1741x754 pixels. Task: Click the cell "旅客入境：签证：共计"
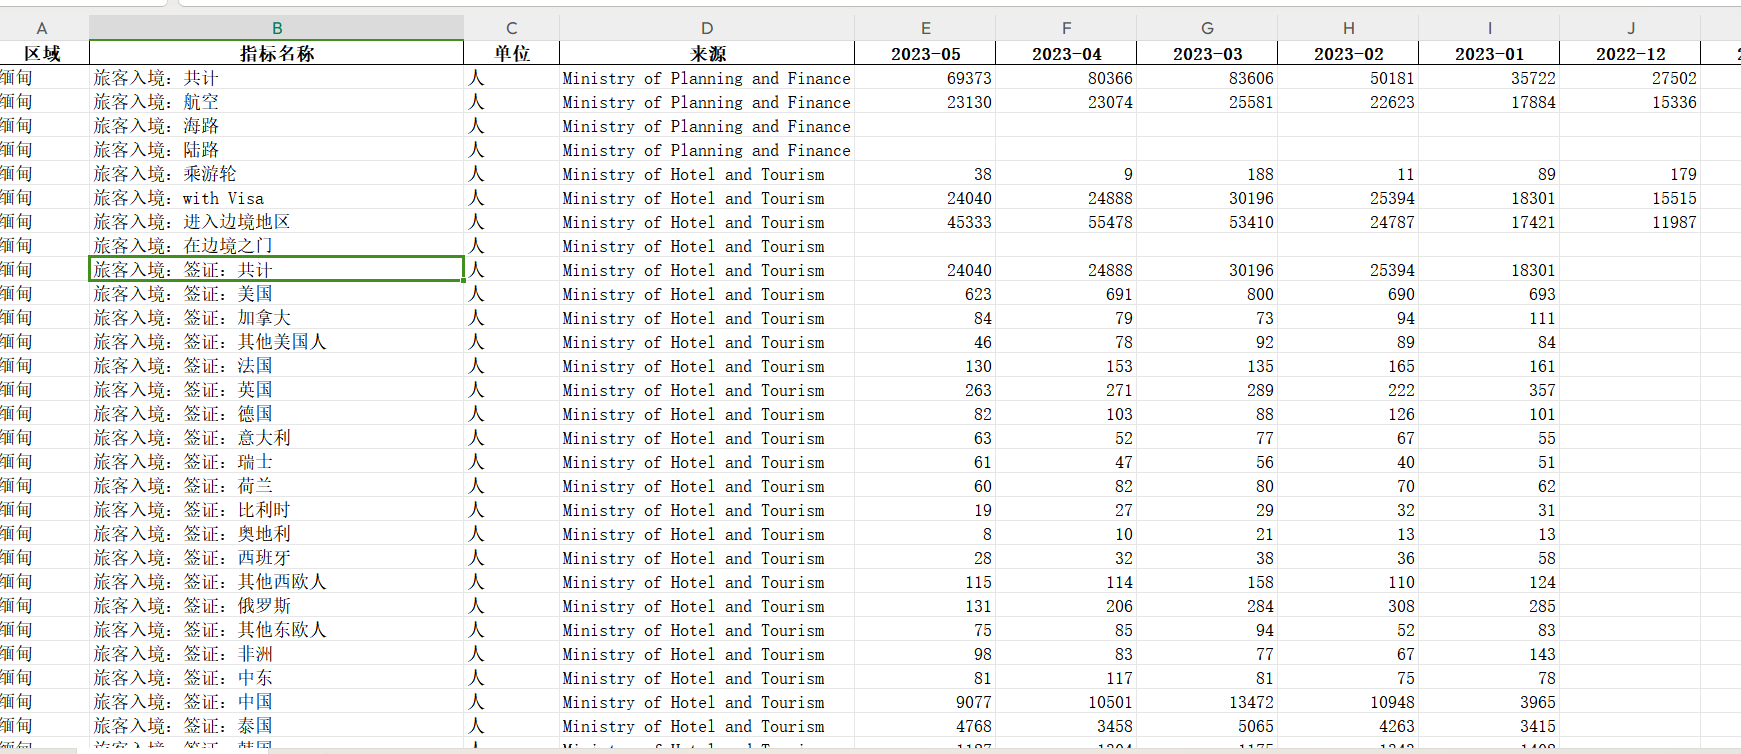(x=277, y=269)
